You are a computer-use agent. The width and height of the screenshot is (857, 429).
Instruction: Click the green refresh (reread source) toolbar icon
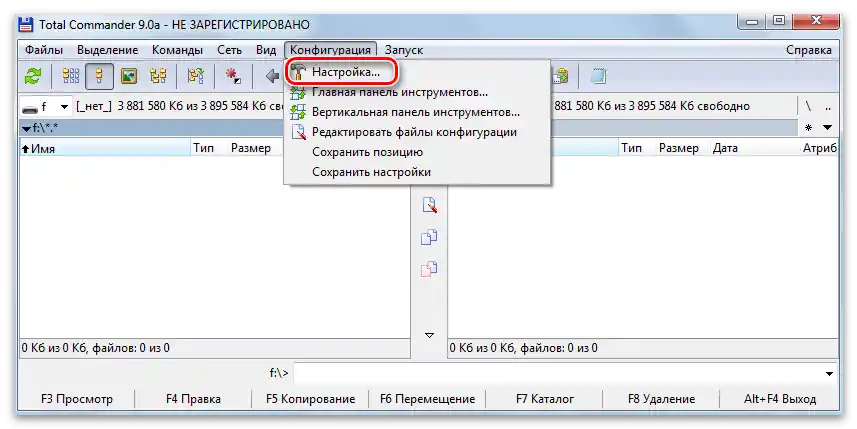click(33, 76)
